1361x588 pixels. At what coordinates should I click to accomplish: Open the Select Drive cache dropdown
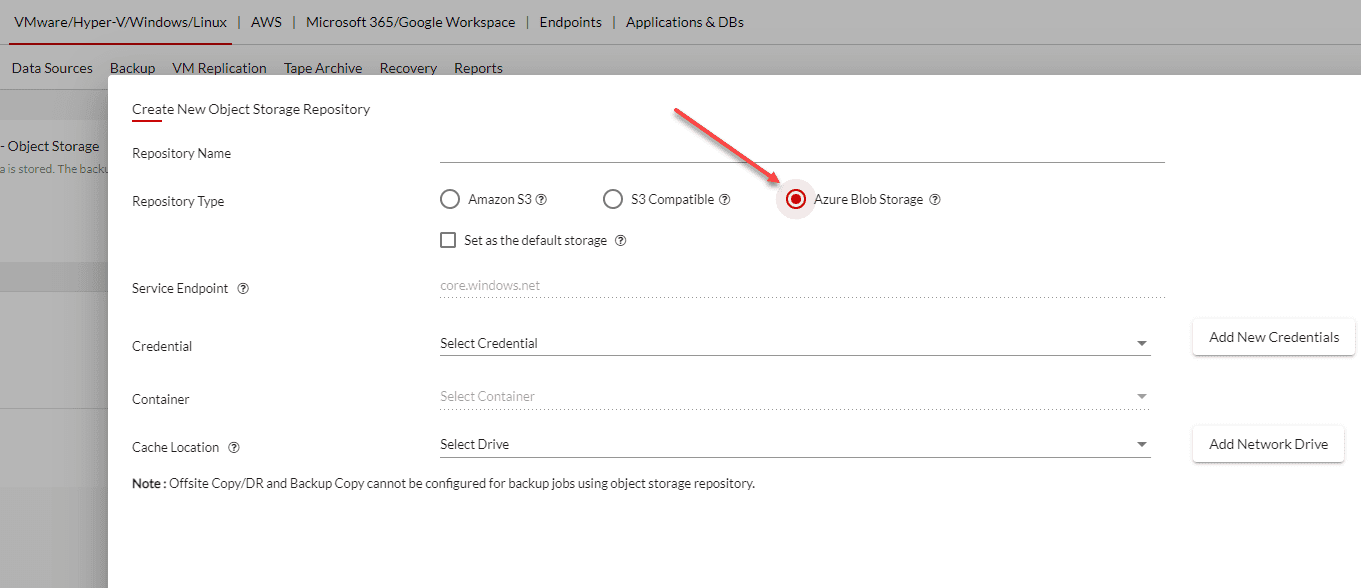(x=795, y=444)
